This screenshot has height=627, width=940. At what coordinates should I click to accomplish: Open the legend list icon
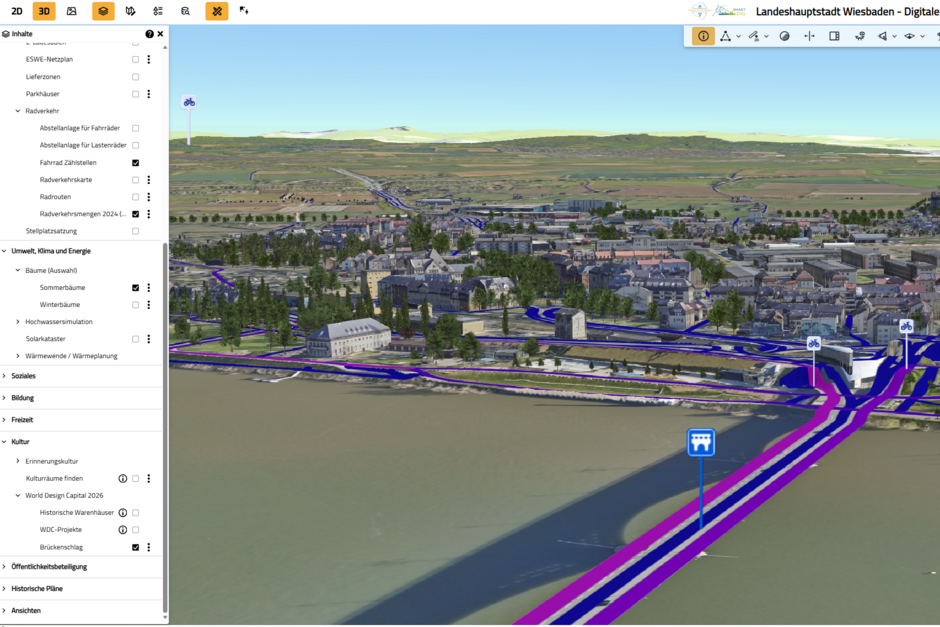158,11
